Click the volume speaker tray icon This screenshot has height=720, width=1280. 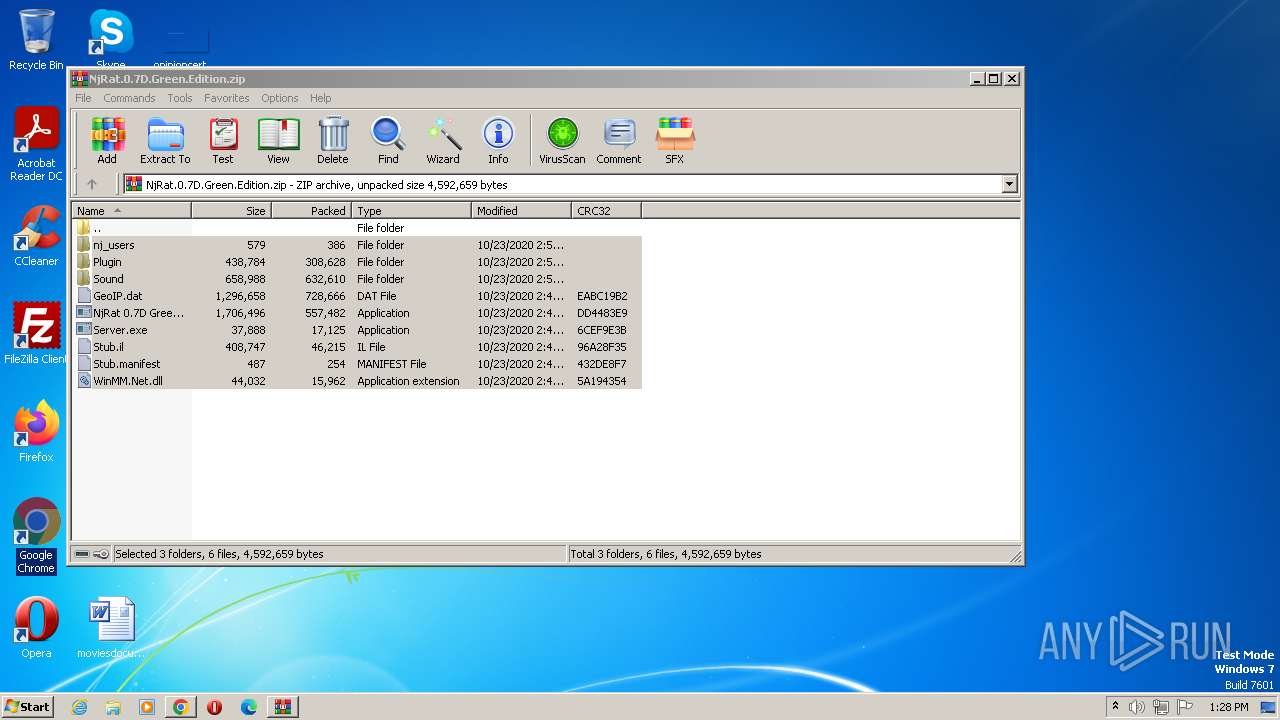coord(1137,707)
